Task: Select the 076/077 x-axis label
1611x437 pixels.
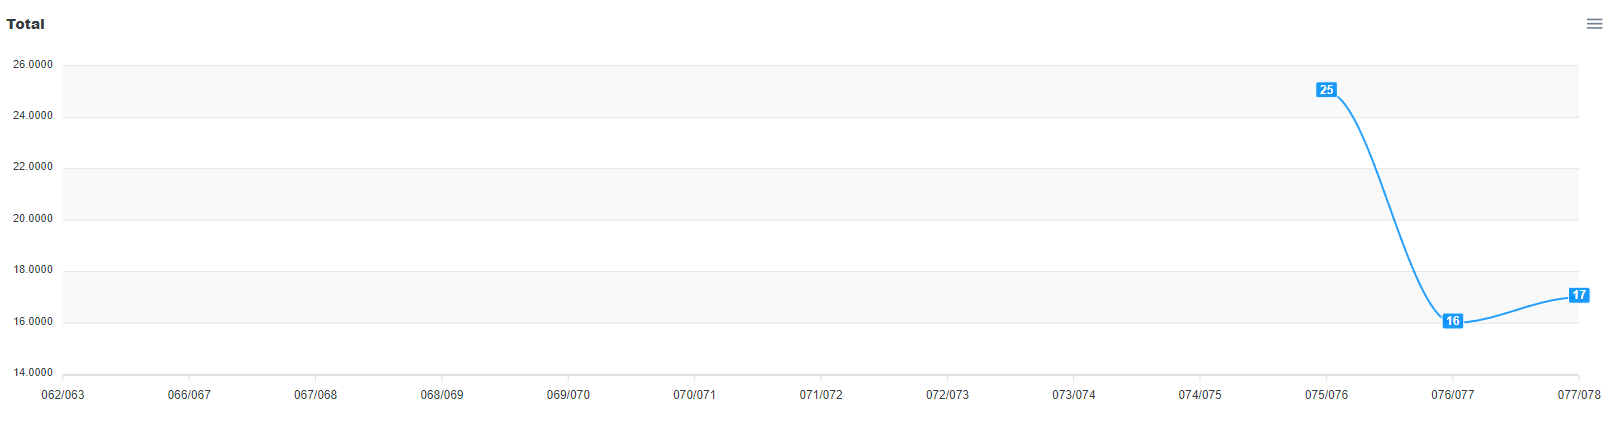Action: [x=1452, y=395]
